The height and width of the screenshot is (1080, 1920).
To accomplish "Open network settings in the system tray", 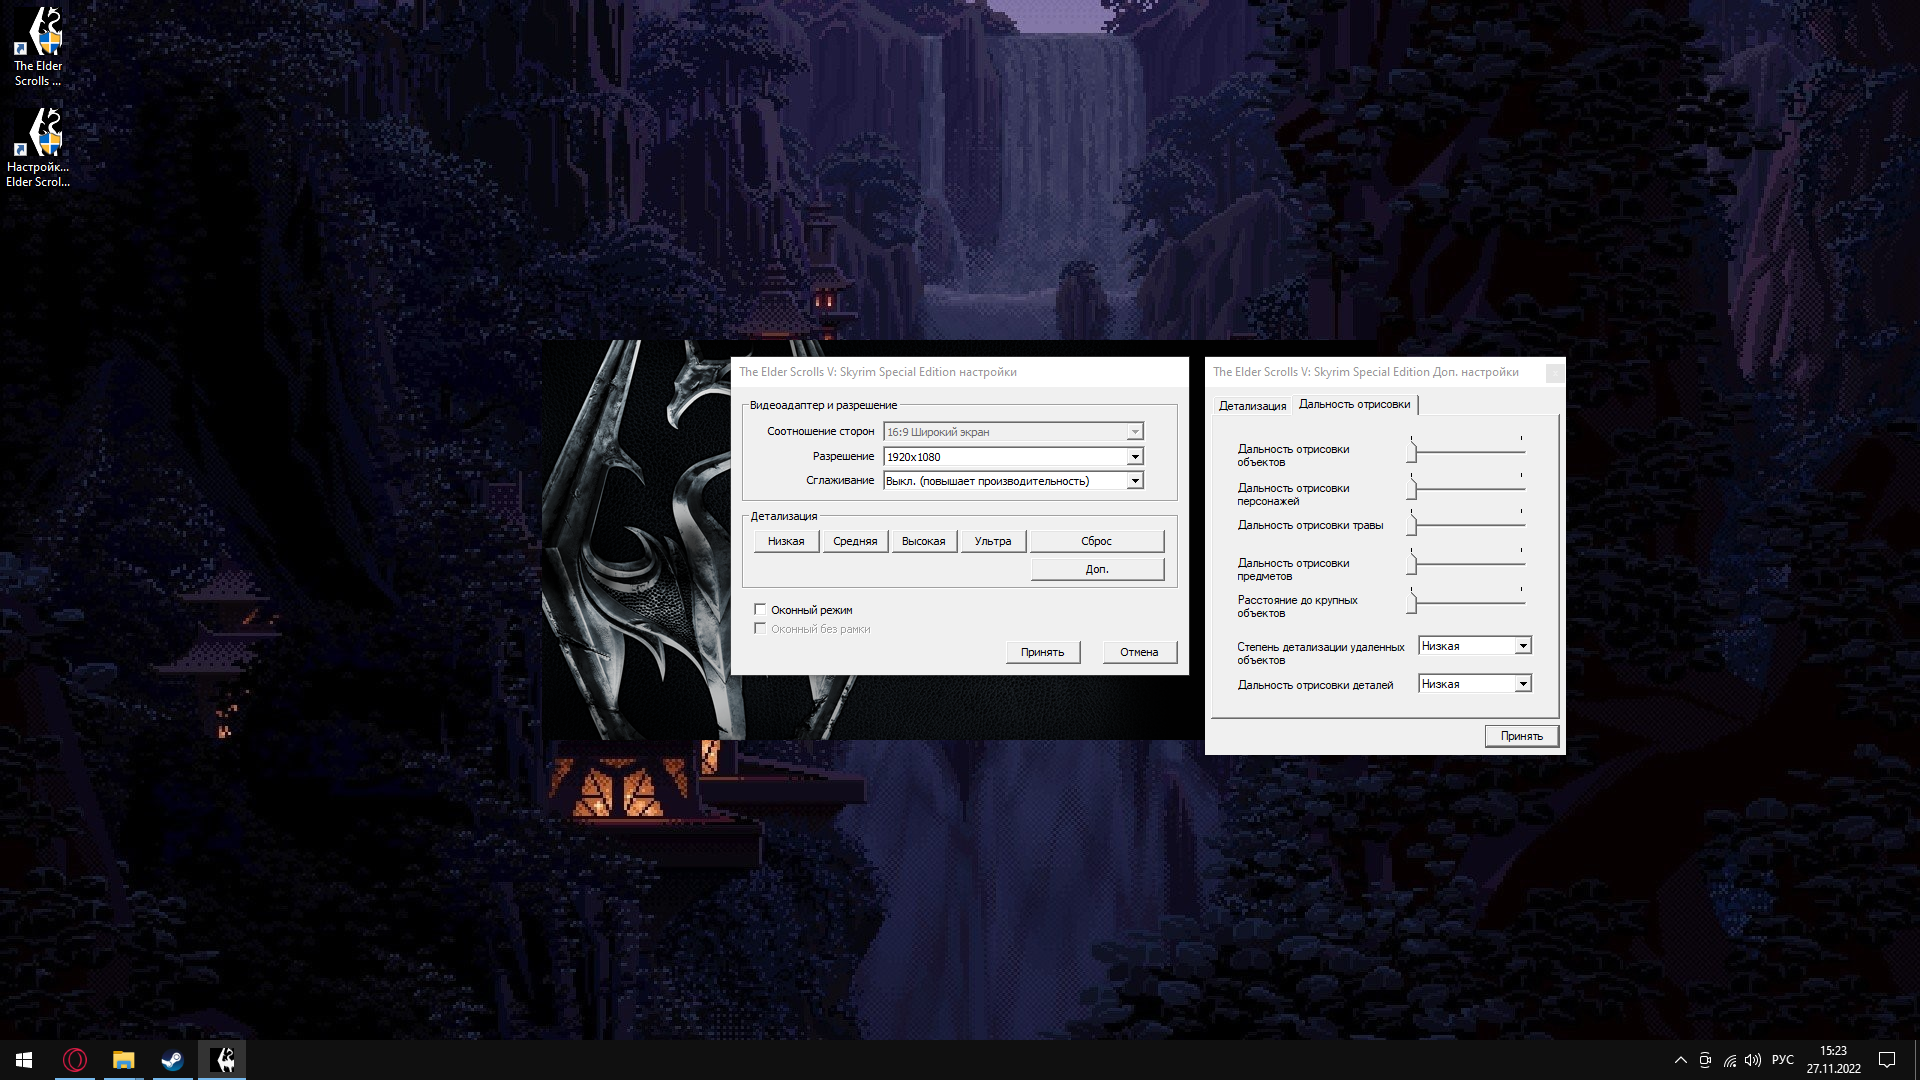I will click(1729, 1060).
